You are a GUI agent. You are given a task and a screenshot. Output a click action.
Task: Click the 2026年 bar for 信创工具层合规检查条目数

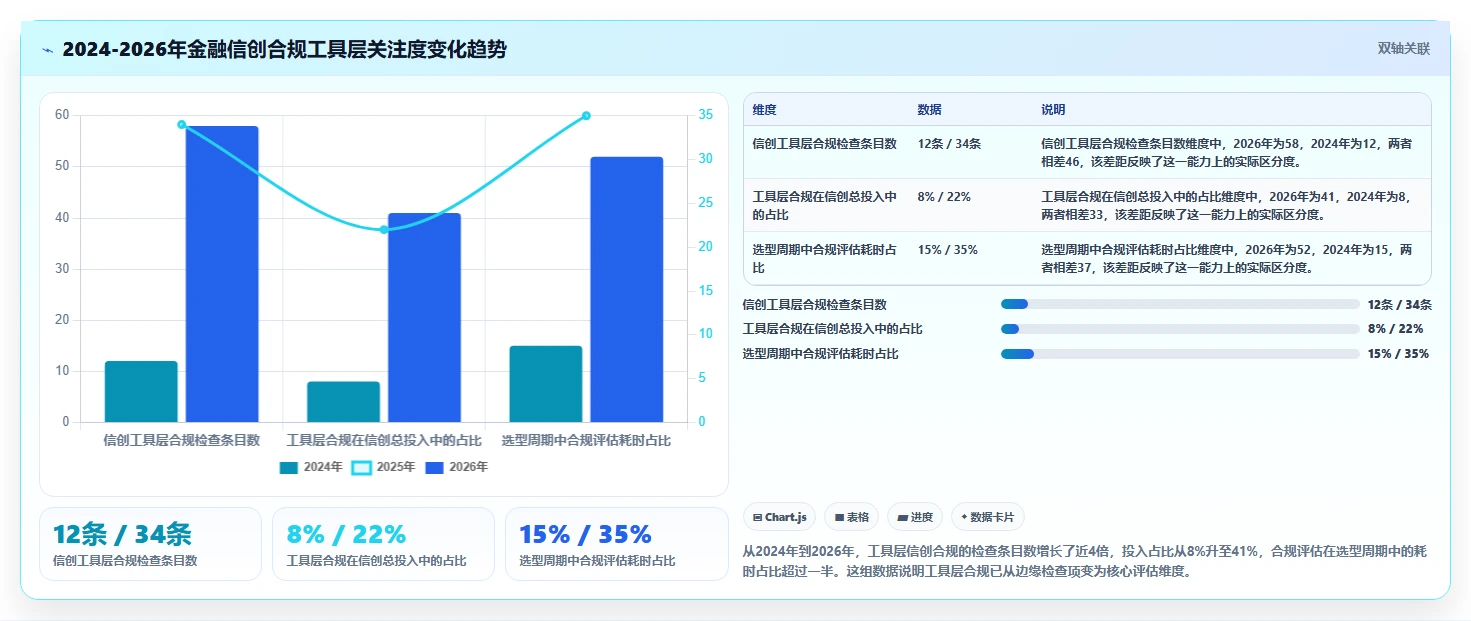222,274
